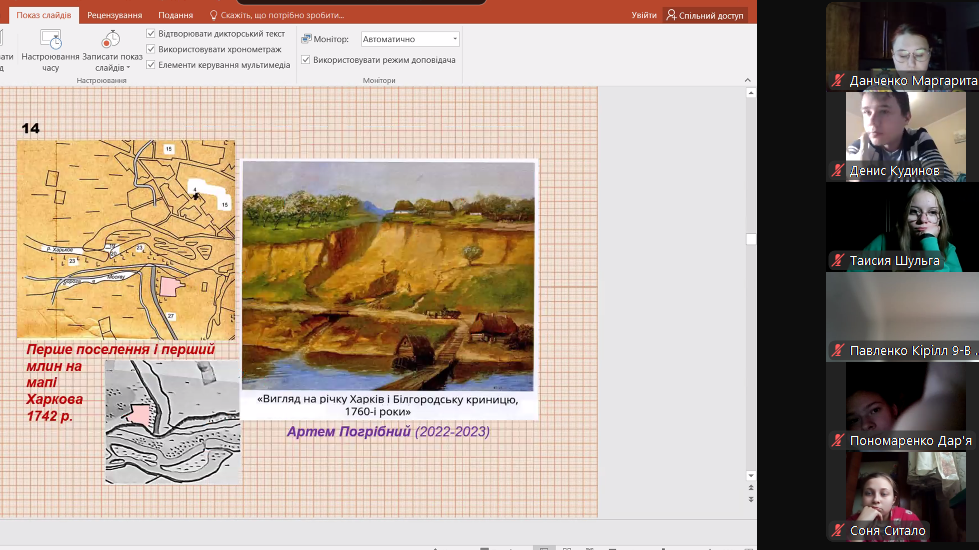Viewport: 979px width, 550px height.
Task: Click the Настроювання часу timing icon
Action: 51,39
